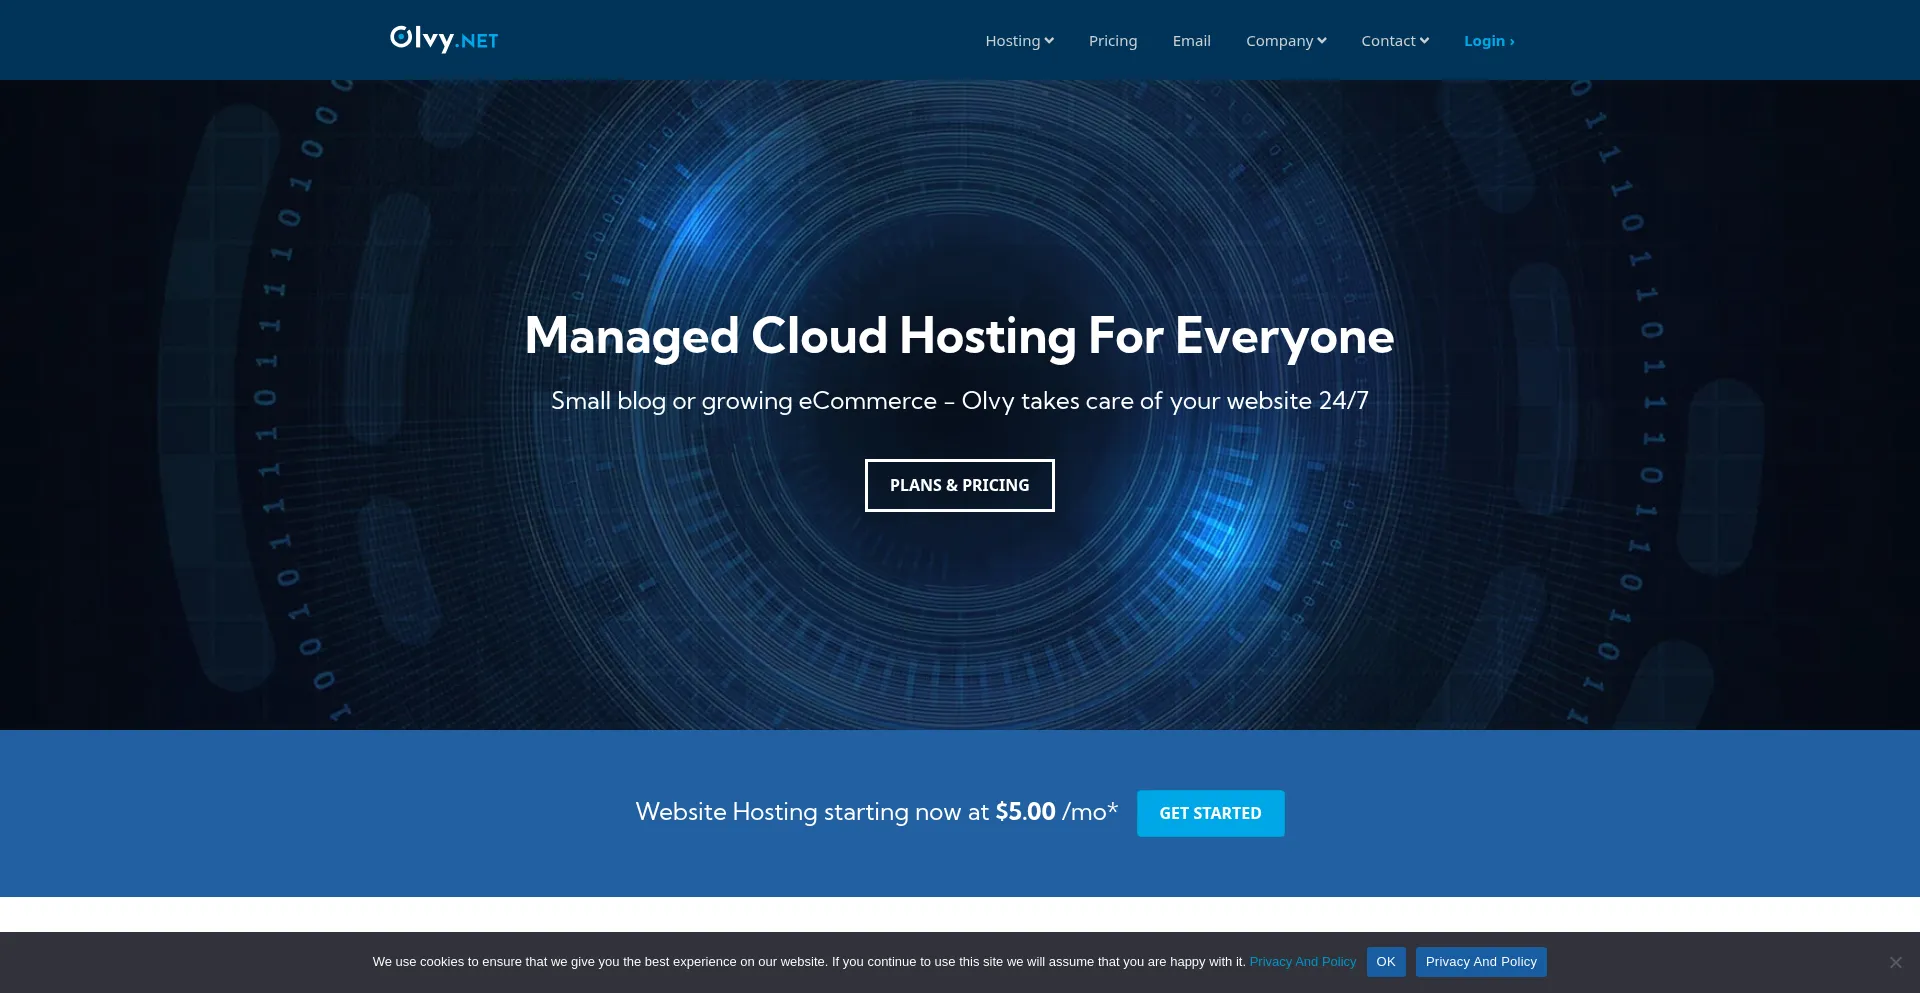Open the Email page from the navbar

[x=1191, y=41]
